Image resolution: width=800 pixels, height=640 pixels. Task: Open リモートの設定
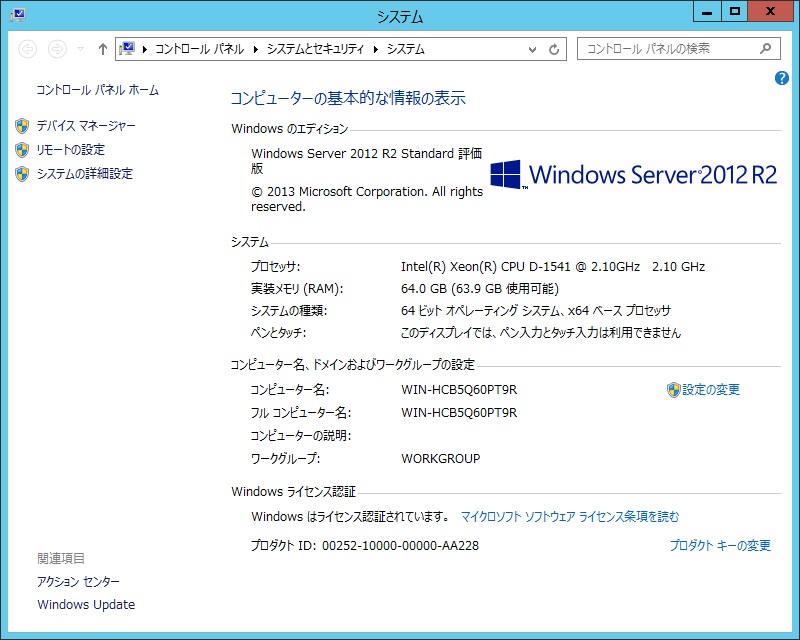pos(70,150)
